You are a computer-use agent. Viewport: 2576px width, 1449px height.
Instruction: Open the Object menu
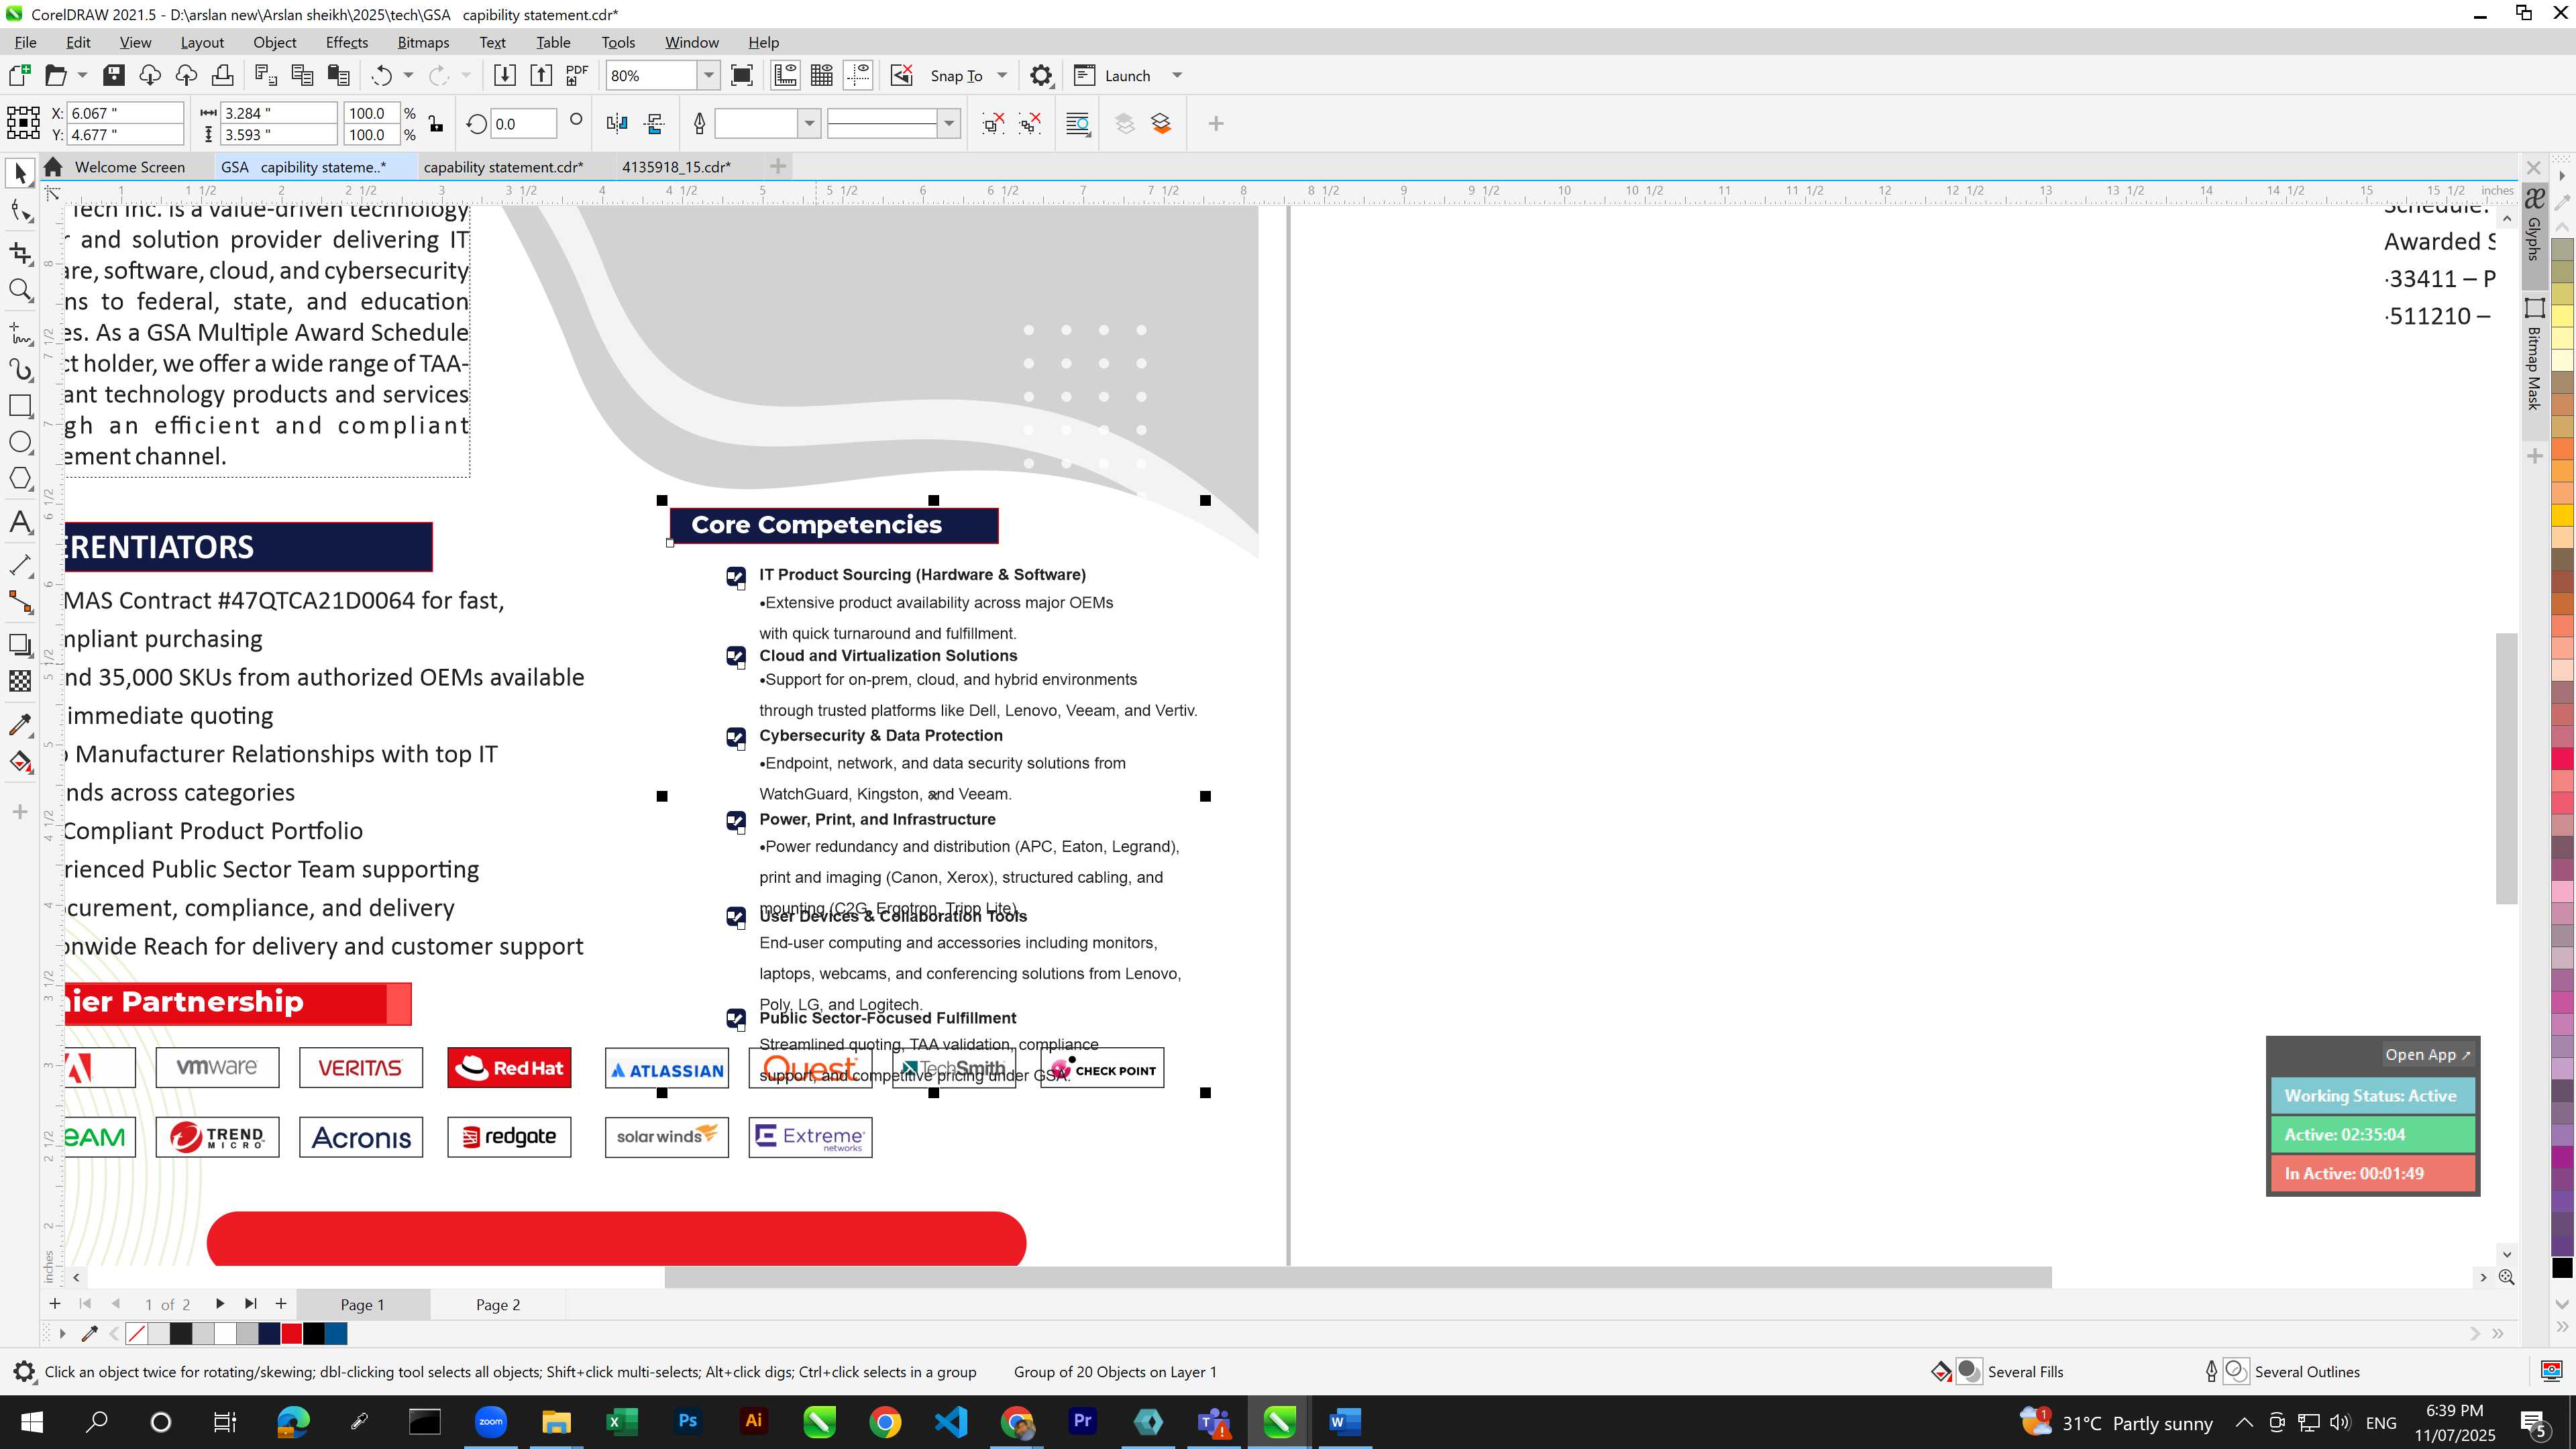274,42
